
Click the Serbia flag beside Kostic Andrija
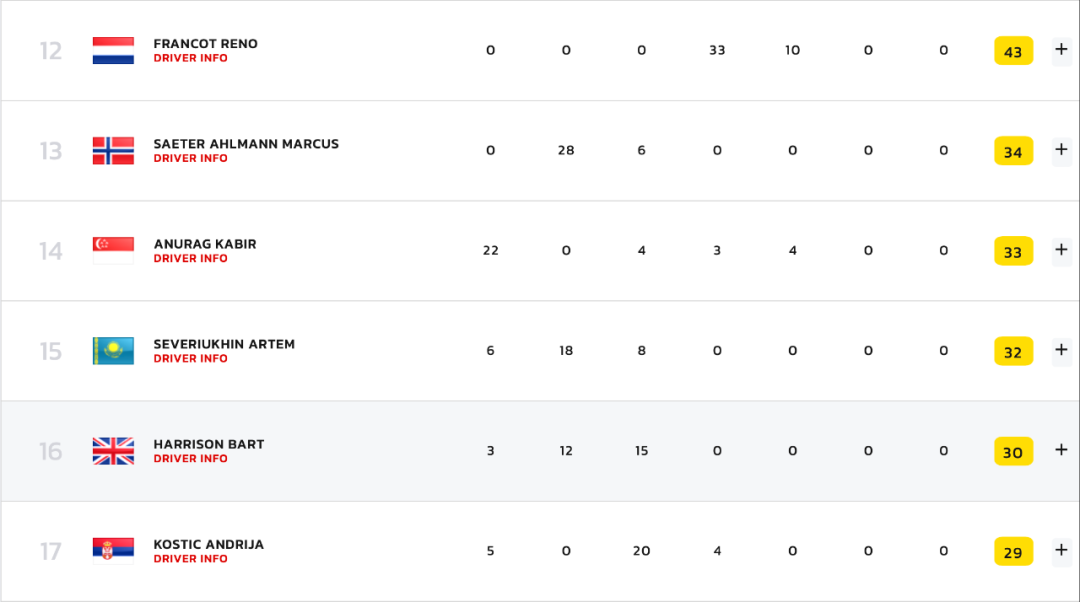113,551
